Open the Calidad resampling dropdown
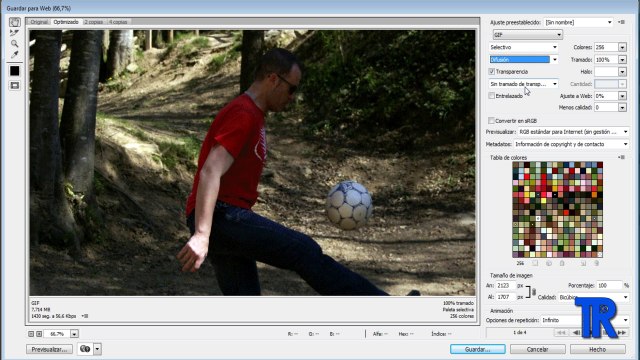Viewport: 640px width, 360px height. [x=593, y=297]
